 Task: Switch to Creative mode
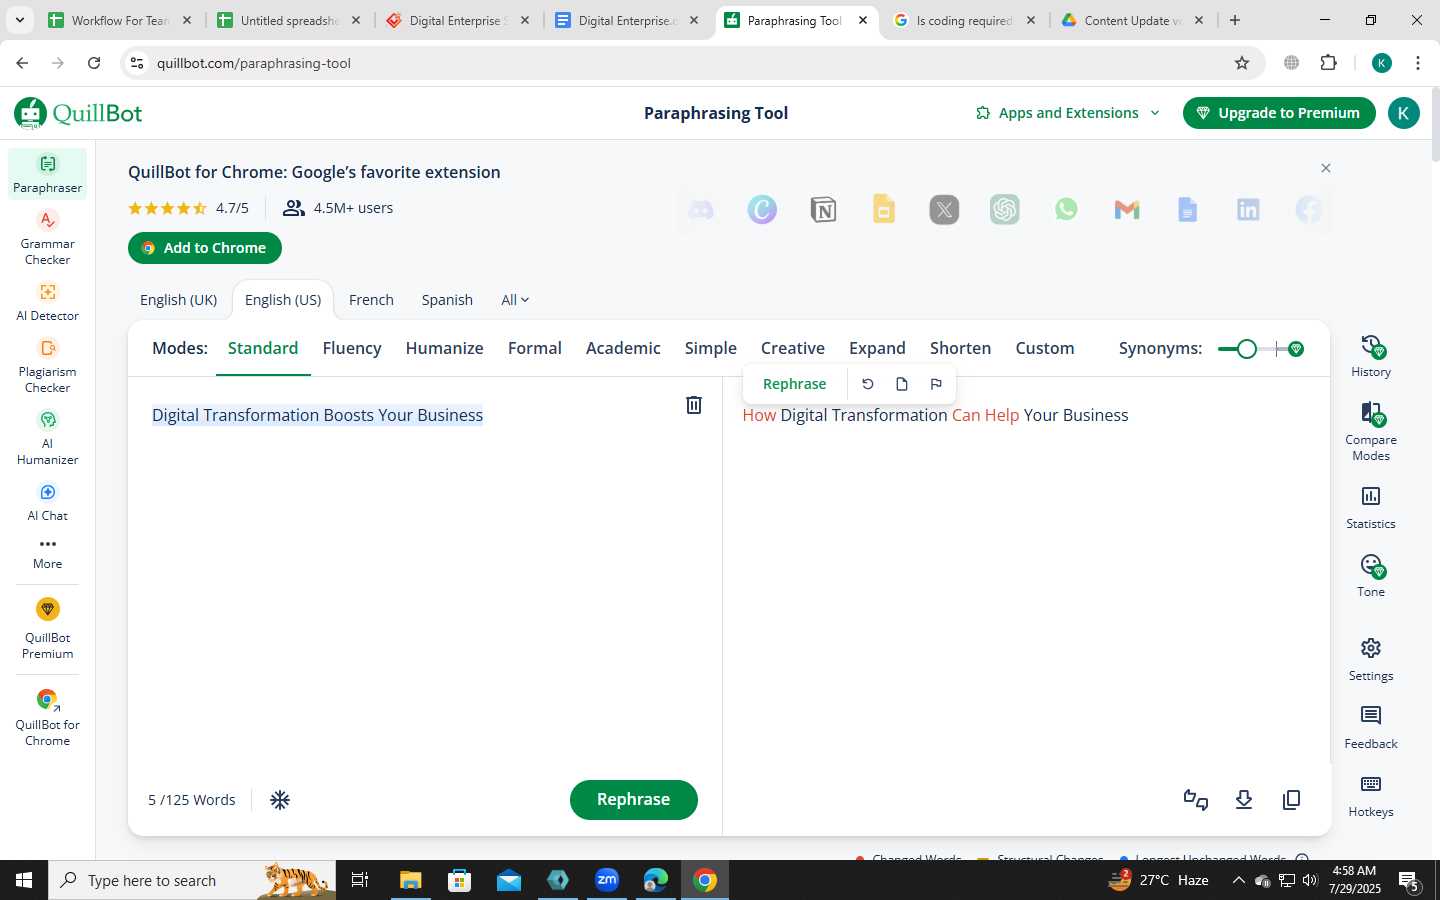click(x=792, y=348)
